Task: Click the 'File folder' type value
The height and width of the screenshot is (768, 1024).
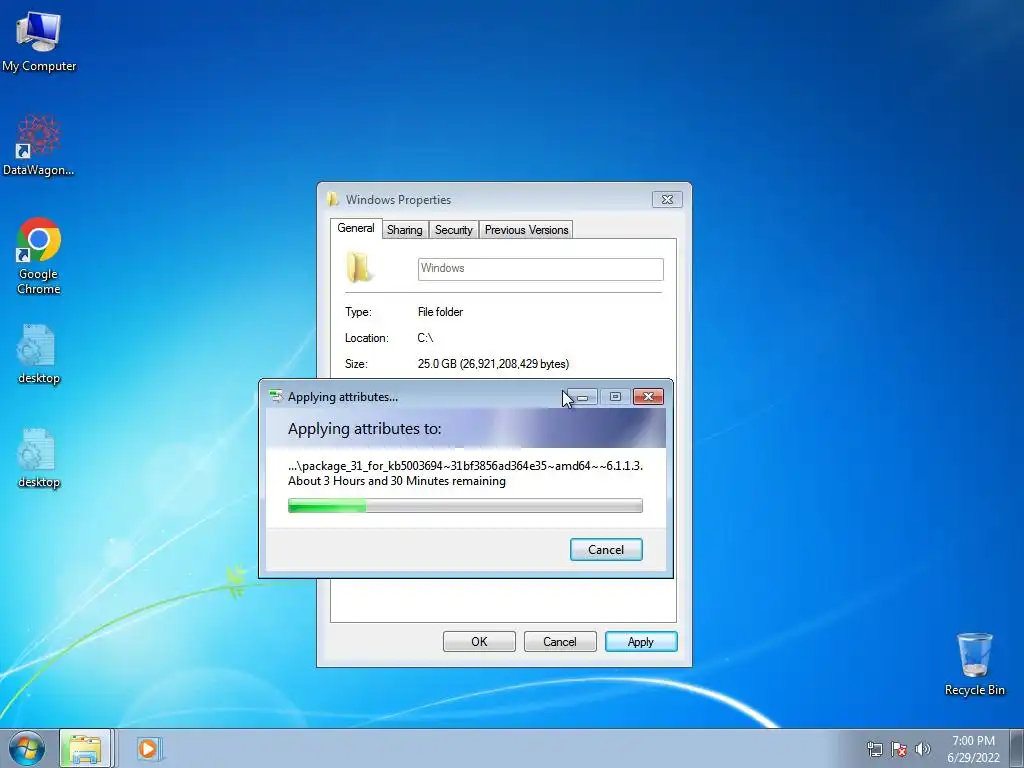Action: coord(440,312)
